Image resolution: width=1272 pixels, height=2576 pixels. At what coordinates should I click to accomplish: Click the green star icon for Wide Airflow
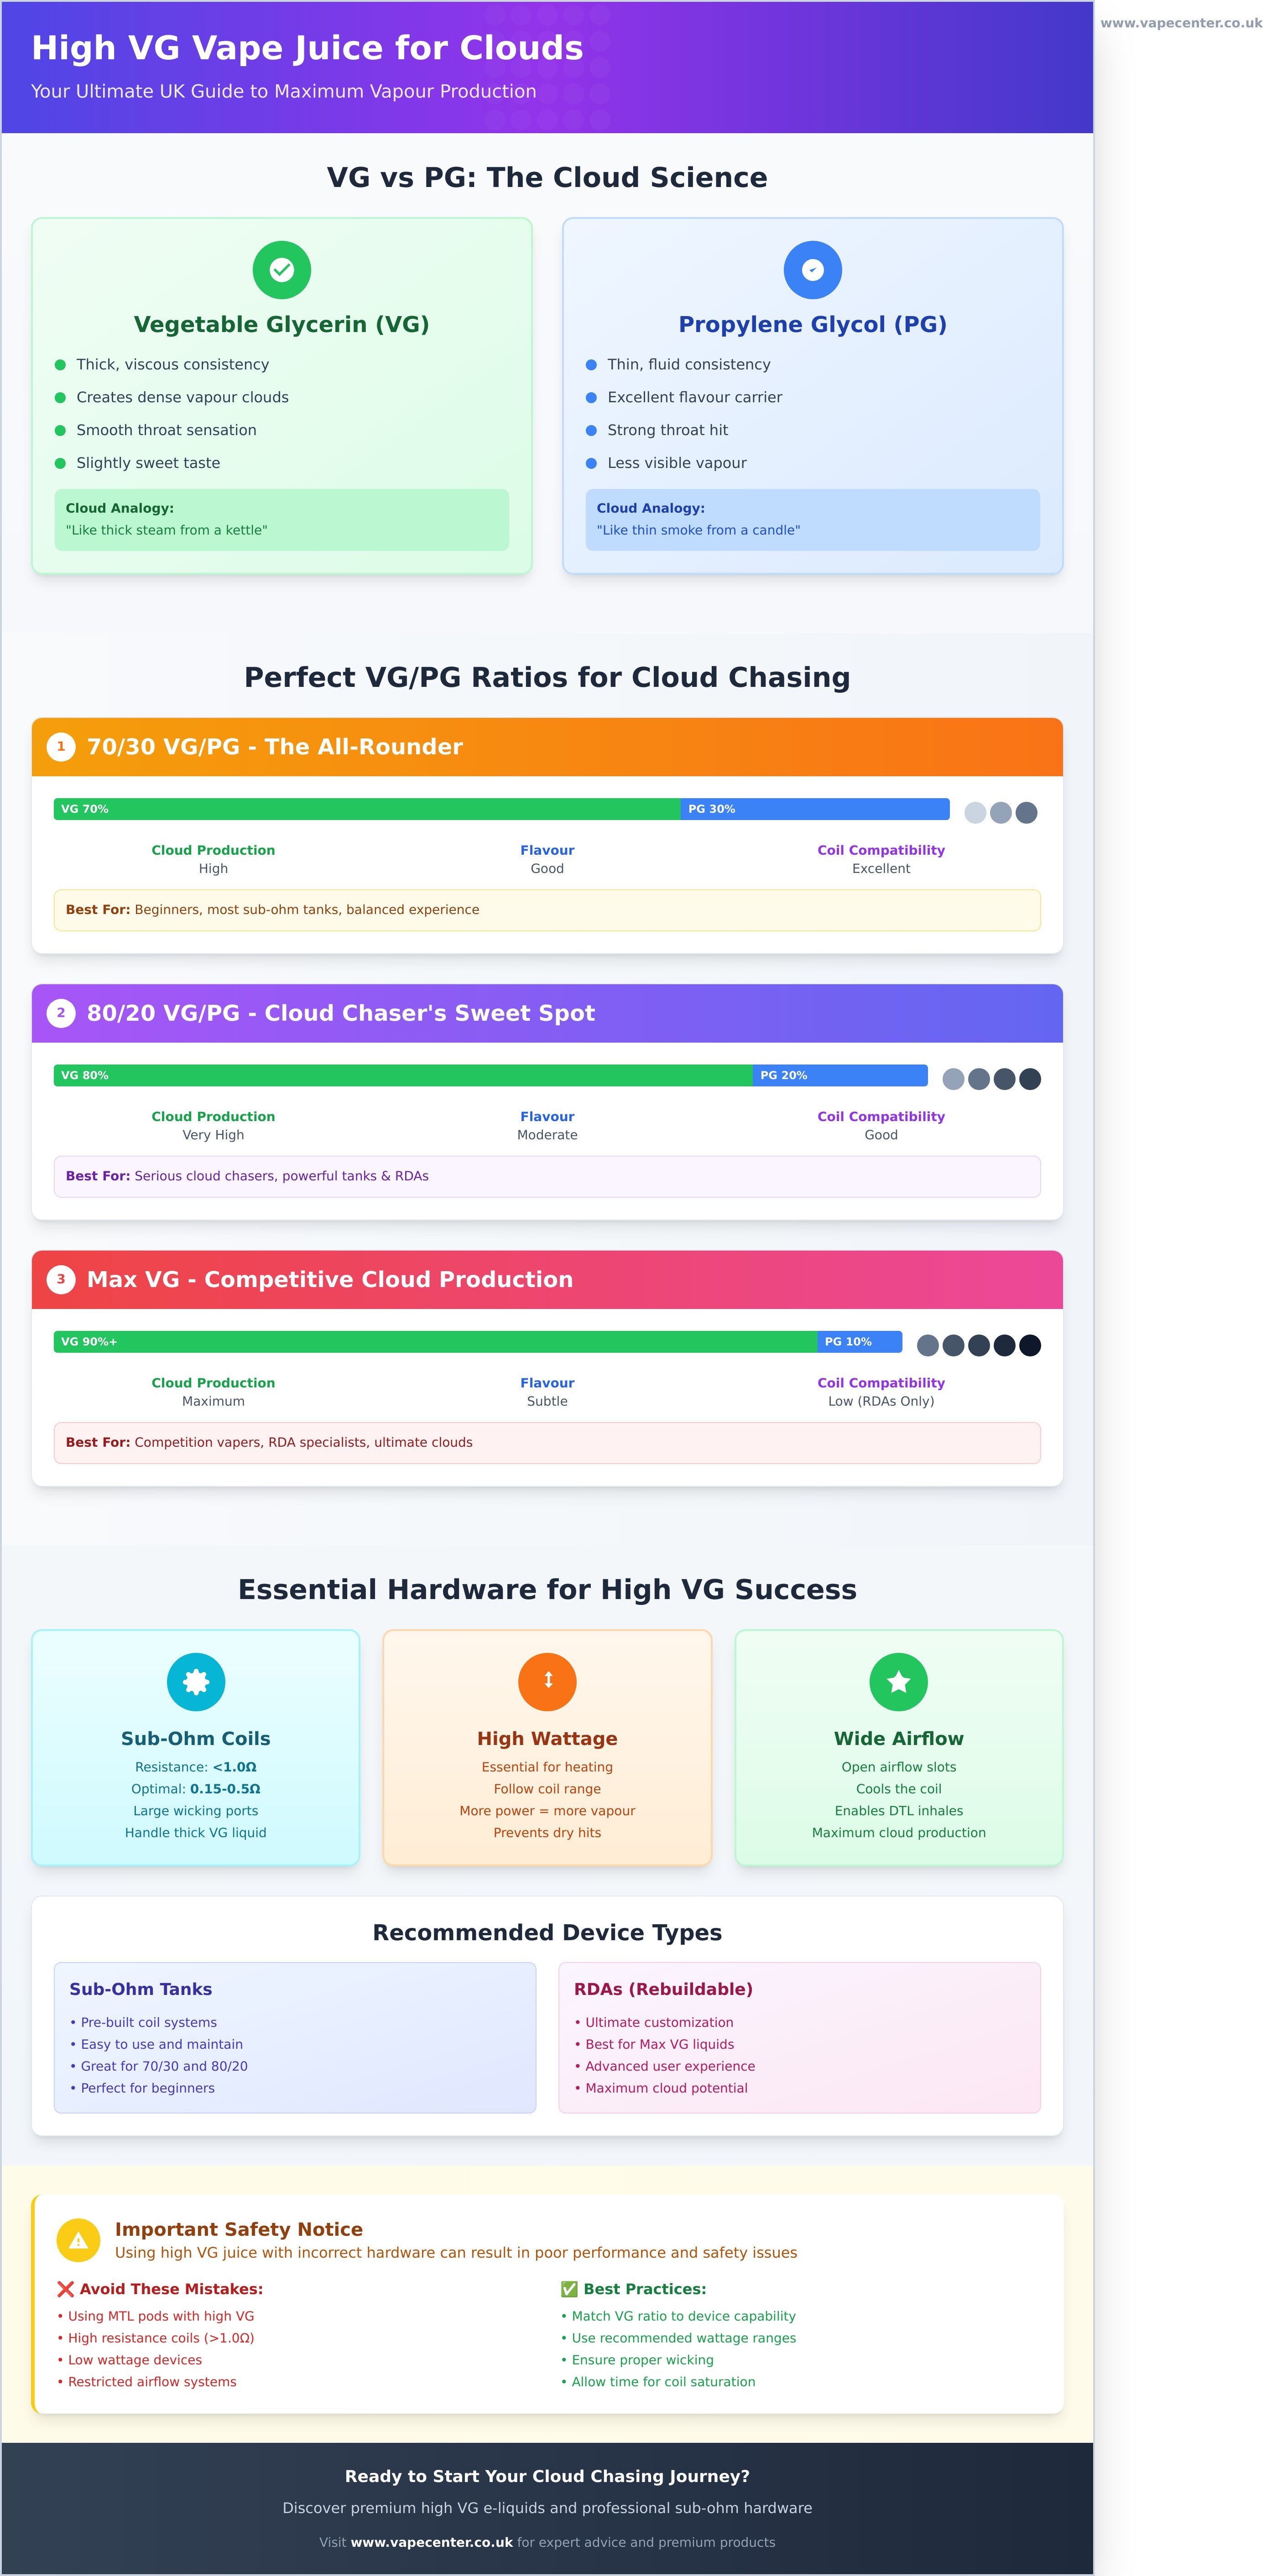898,1682
